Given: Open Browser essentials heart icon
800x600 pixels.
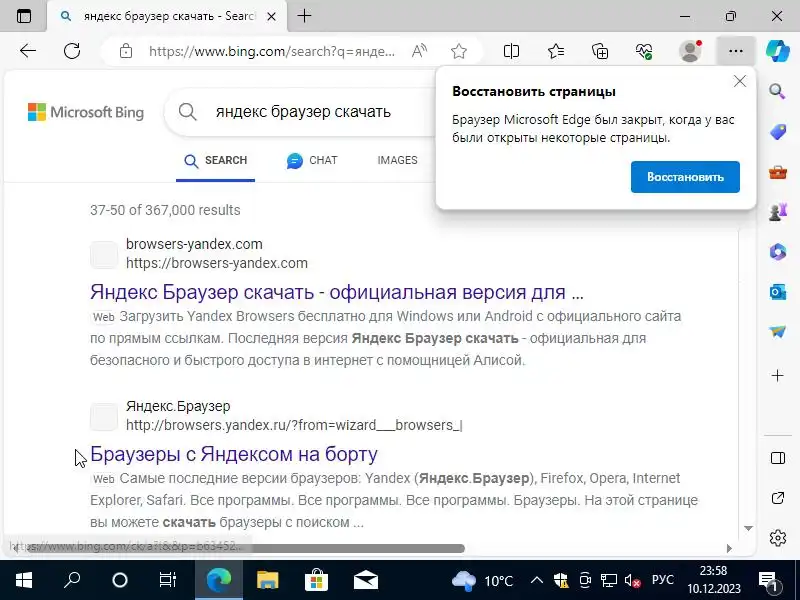Looking at the screenshot, I should click(644, 51).
